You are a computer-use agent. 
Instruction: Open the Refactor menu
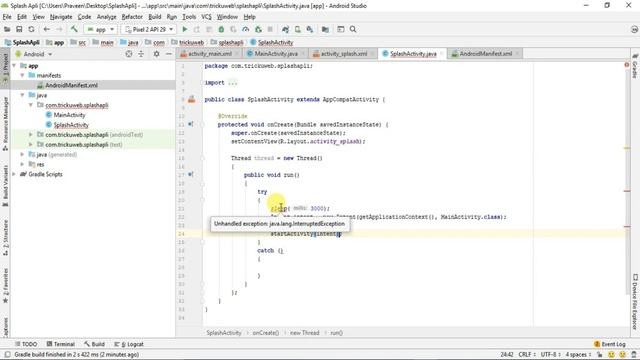132,17
